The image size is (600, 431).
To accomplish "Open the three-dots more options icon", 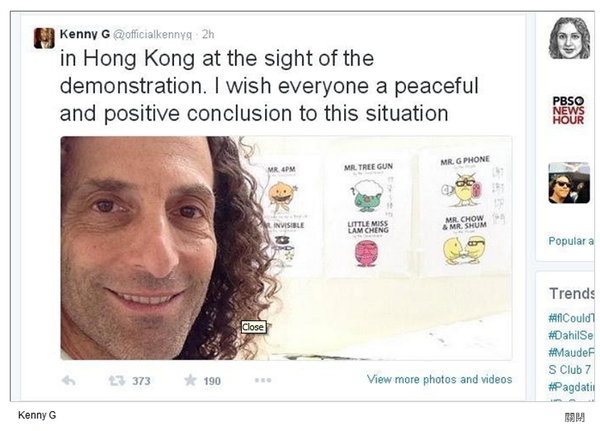I will click(x=263, y=380).
